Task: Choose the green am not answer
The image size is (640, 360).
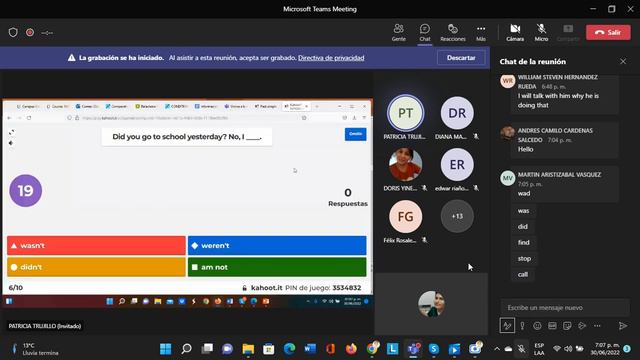Action: (277, 267)
